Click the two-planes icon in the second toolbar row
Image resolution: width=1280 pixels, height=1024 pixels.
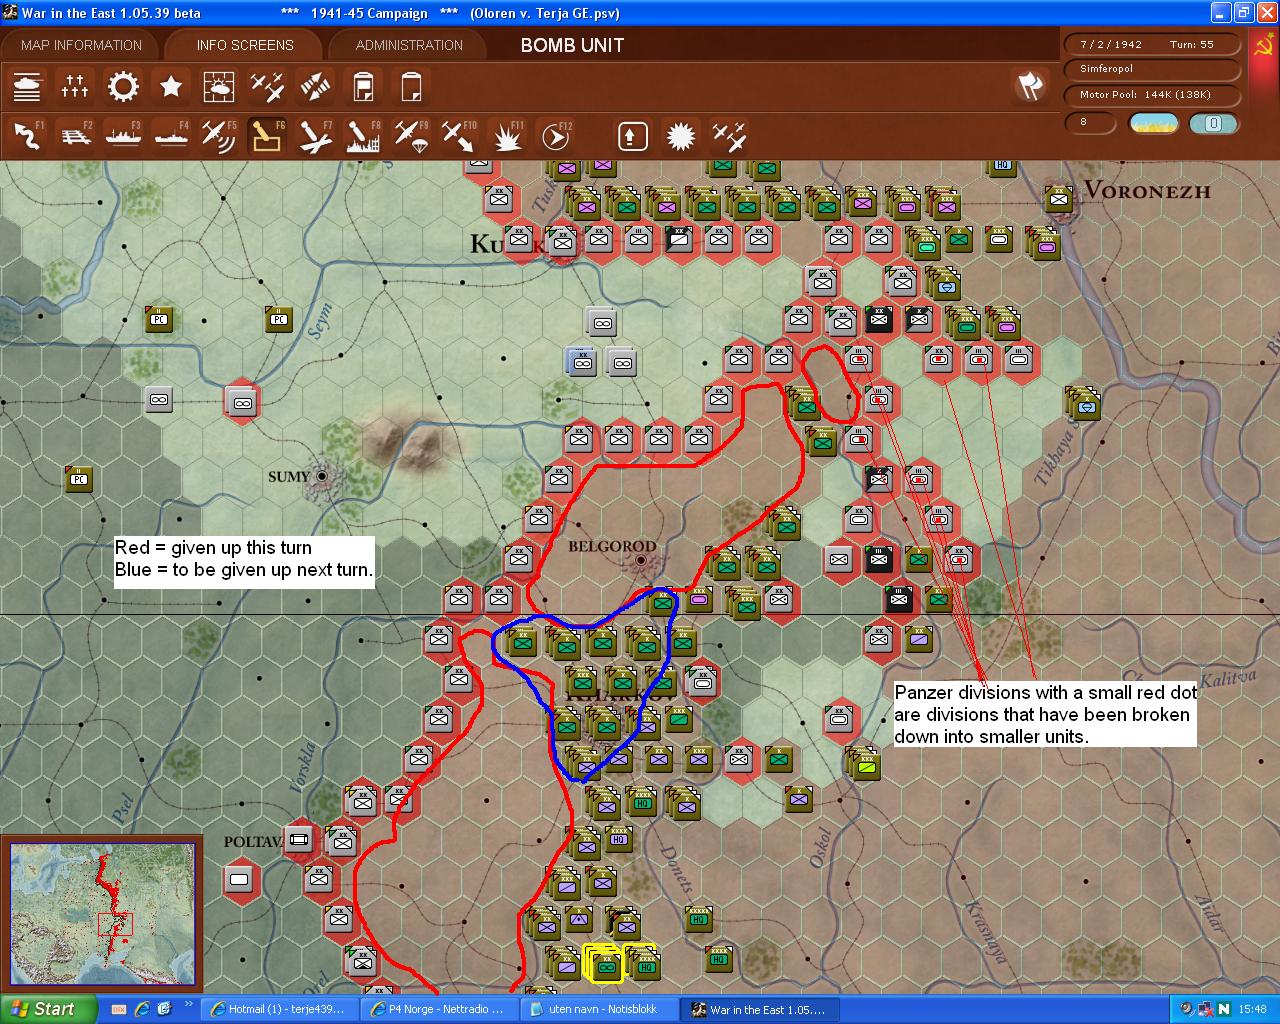coord(728,136)
